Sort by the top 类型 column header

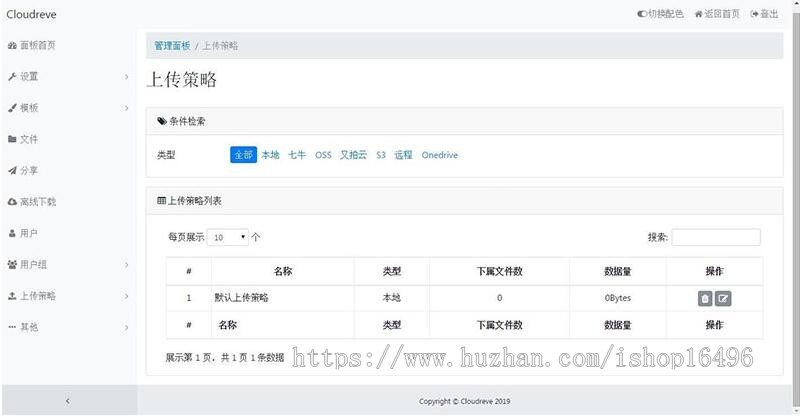point(392,271)
